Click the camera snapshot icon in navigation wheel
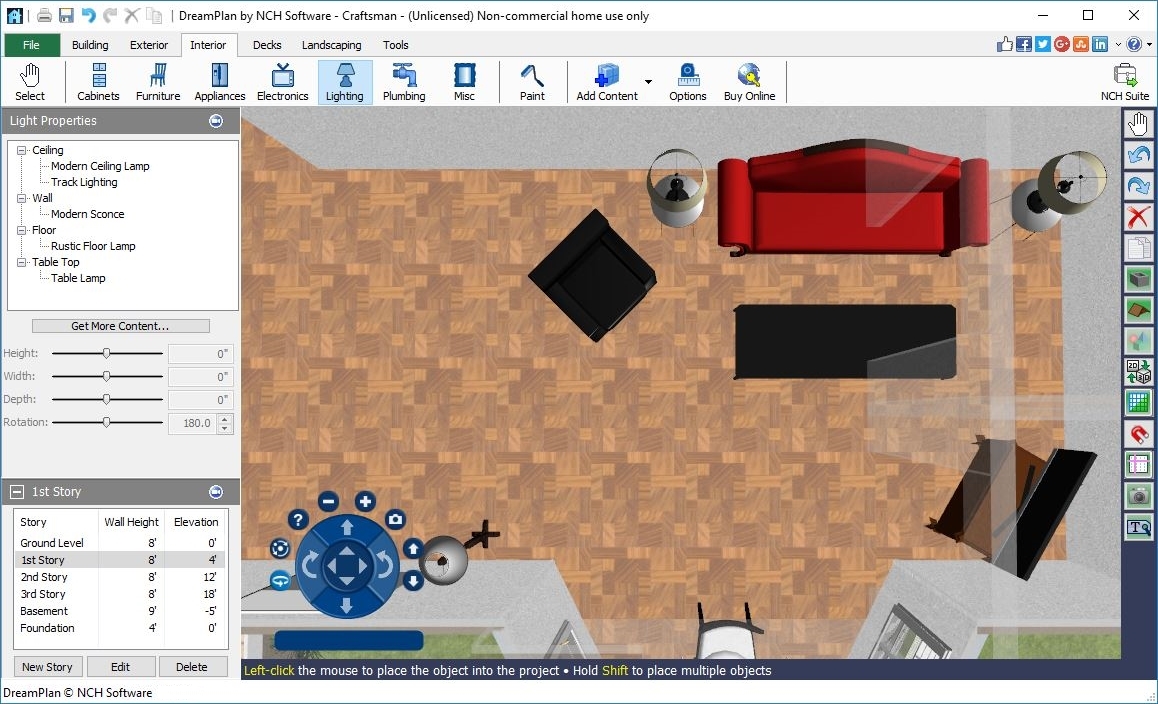 point(396,519)
